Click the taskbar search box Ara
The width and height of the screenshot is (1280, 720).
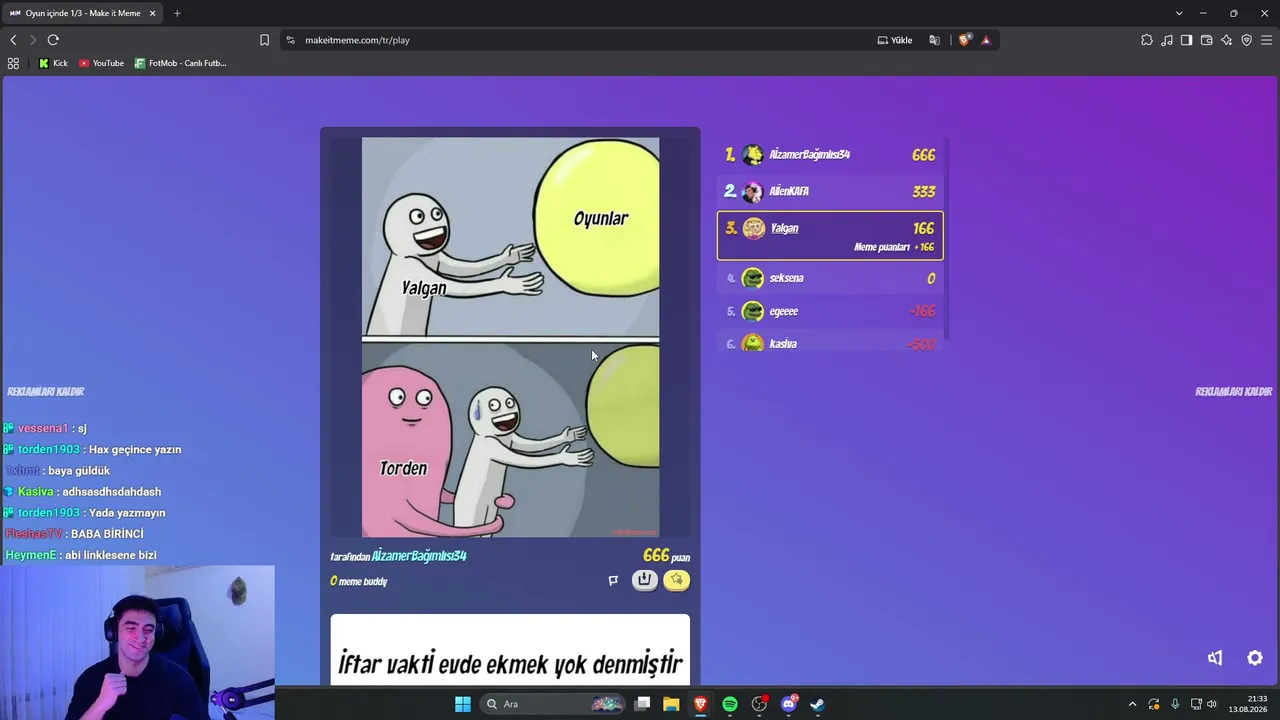click(553, 704)
